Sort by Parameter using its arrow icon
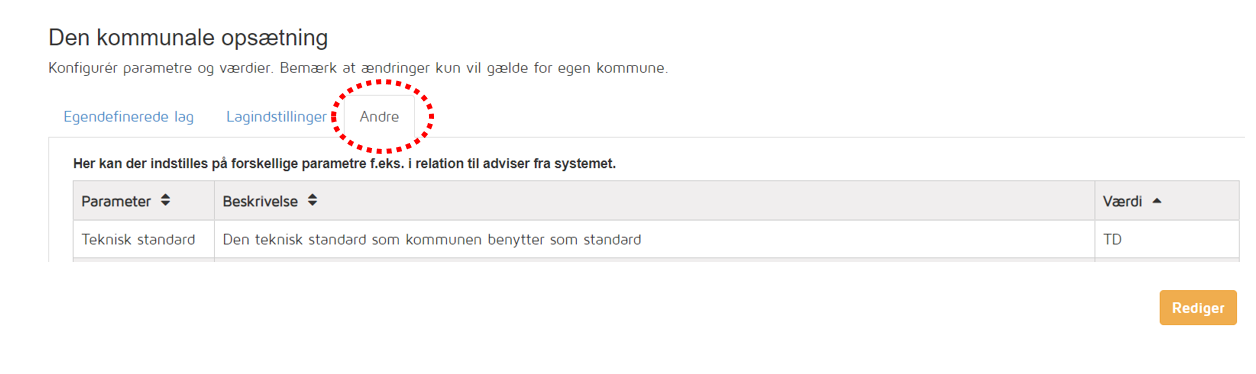 [x=165, y=201]
